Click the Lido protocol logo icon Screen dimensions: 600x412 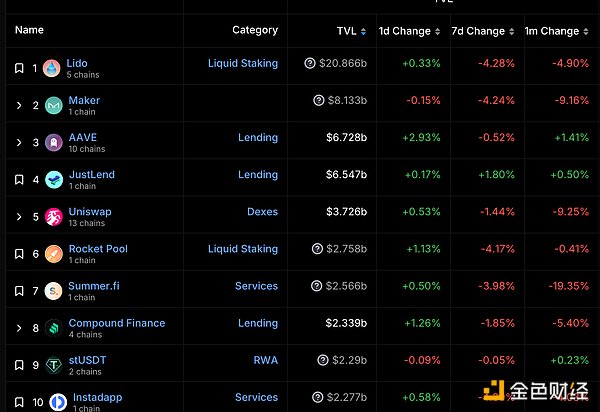coord(53,69)
